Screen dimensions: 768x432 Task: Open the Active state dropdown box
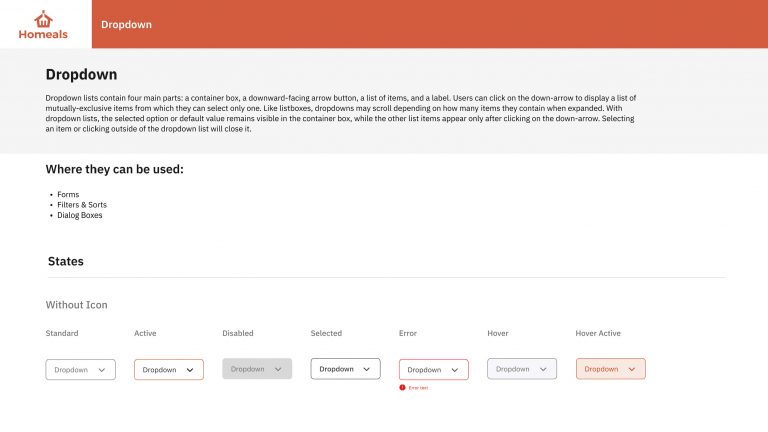point(169,370)
